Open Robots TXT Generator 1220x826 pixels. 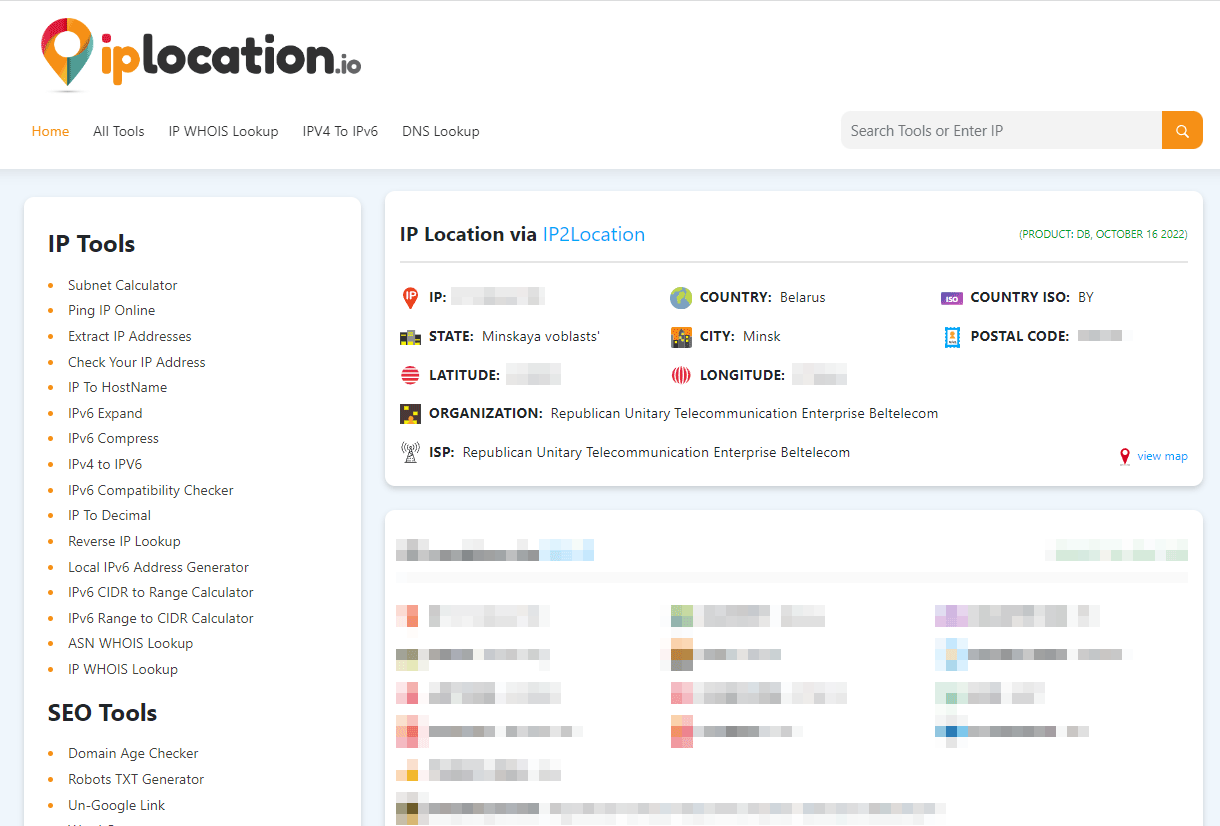coord(136,779)
